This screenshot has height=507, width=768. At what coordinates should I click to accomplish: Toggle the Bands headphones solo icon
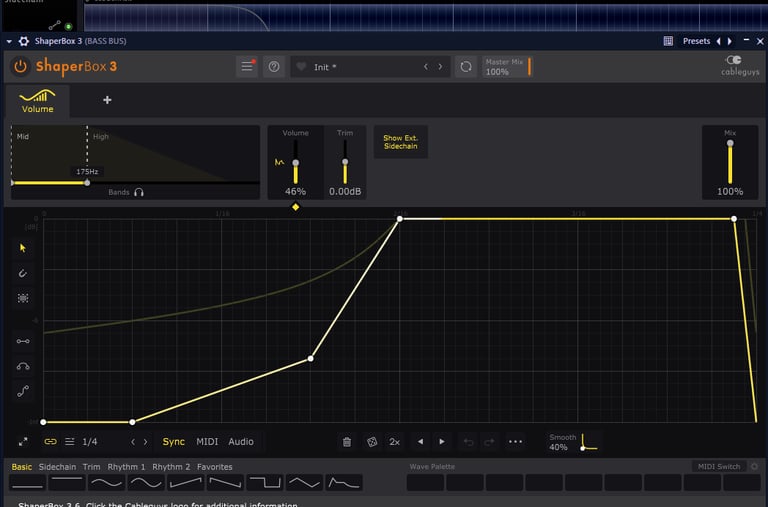139,192
